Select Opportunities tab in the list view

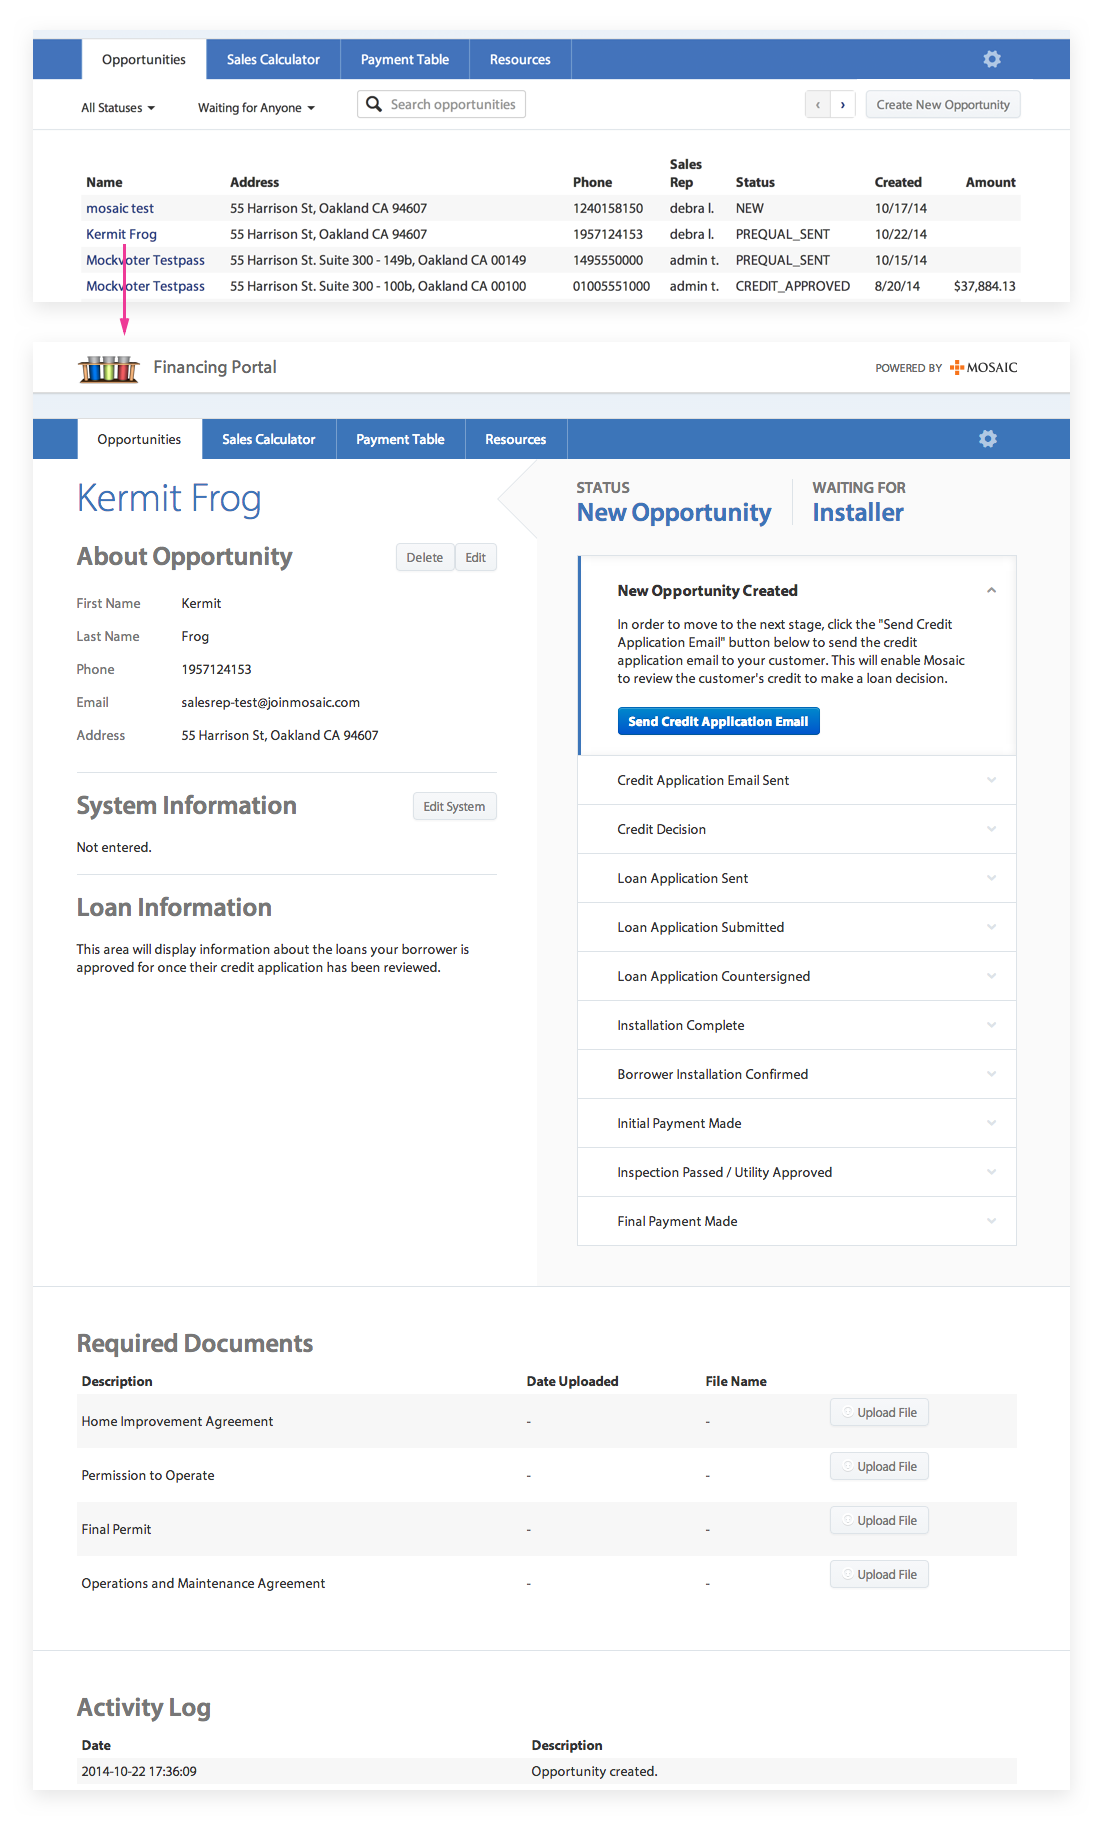(144, 59)
